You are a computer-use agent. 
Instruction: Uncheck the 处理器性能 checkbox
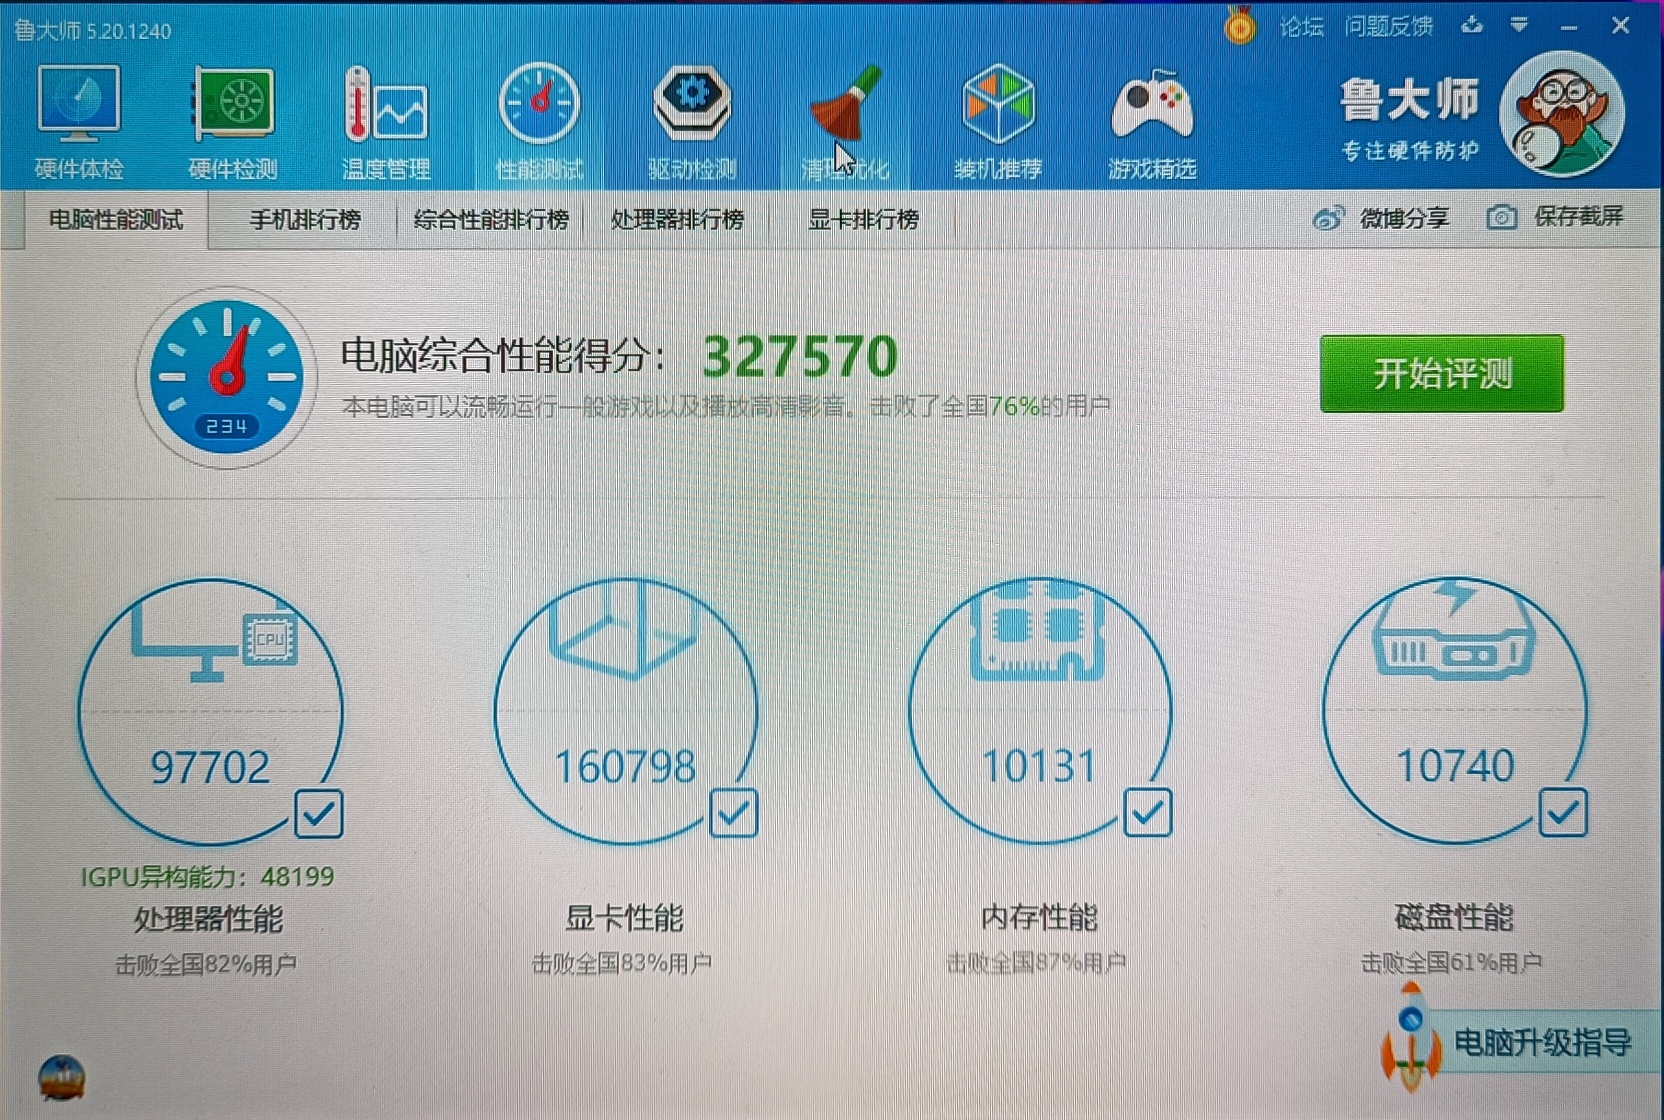click(319, 814)
